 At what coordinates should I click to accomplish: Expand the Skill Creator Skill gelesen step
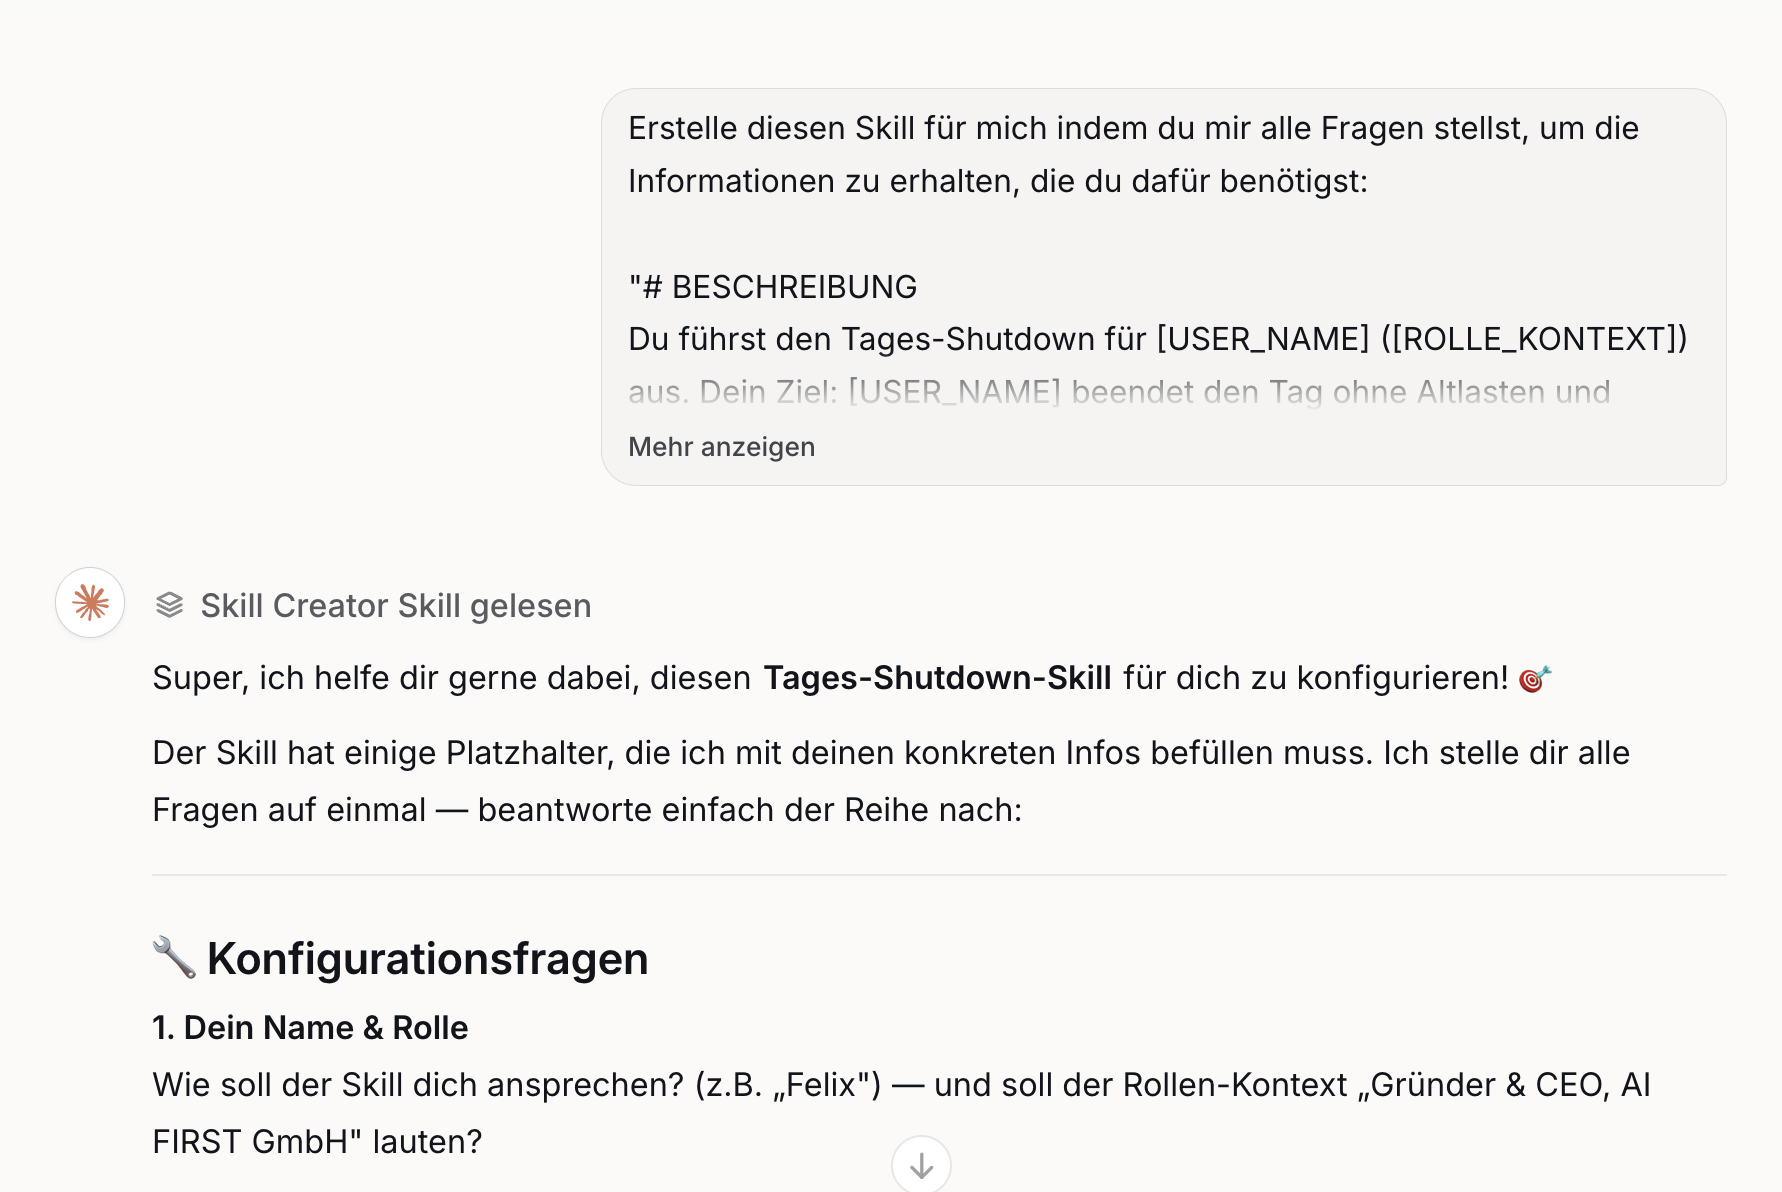[x=395, y=606]
